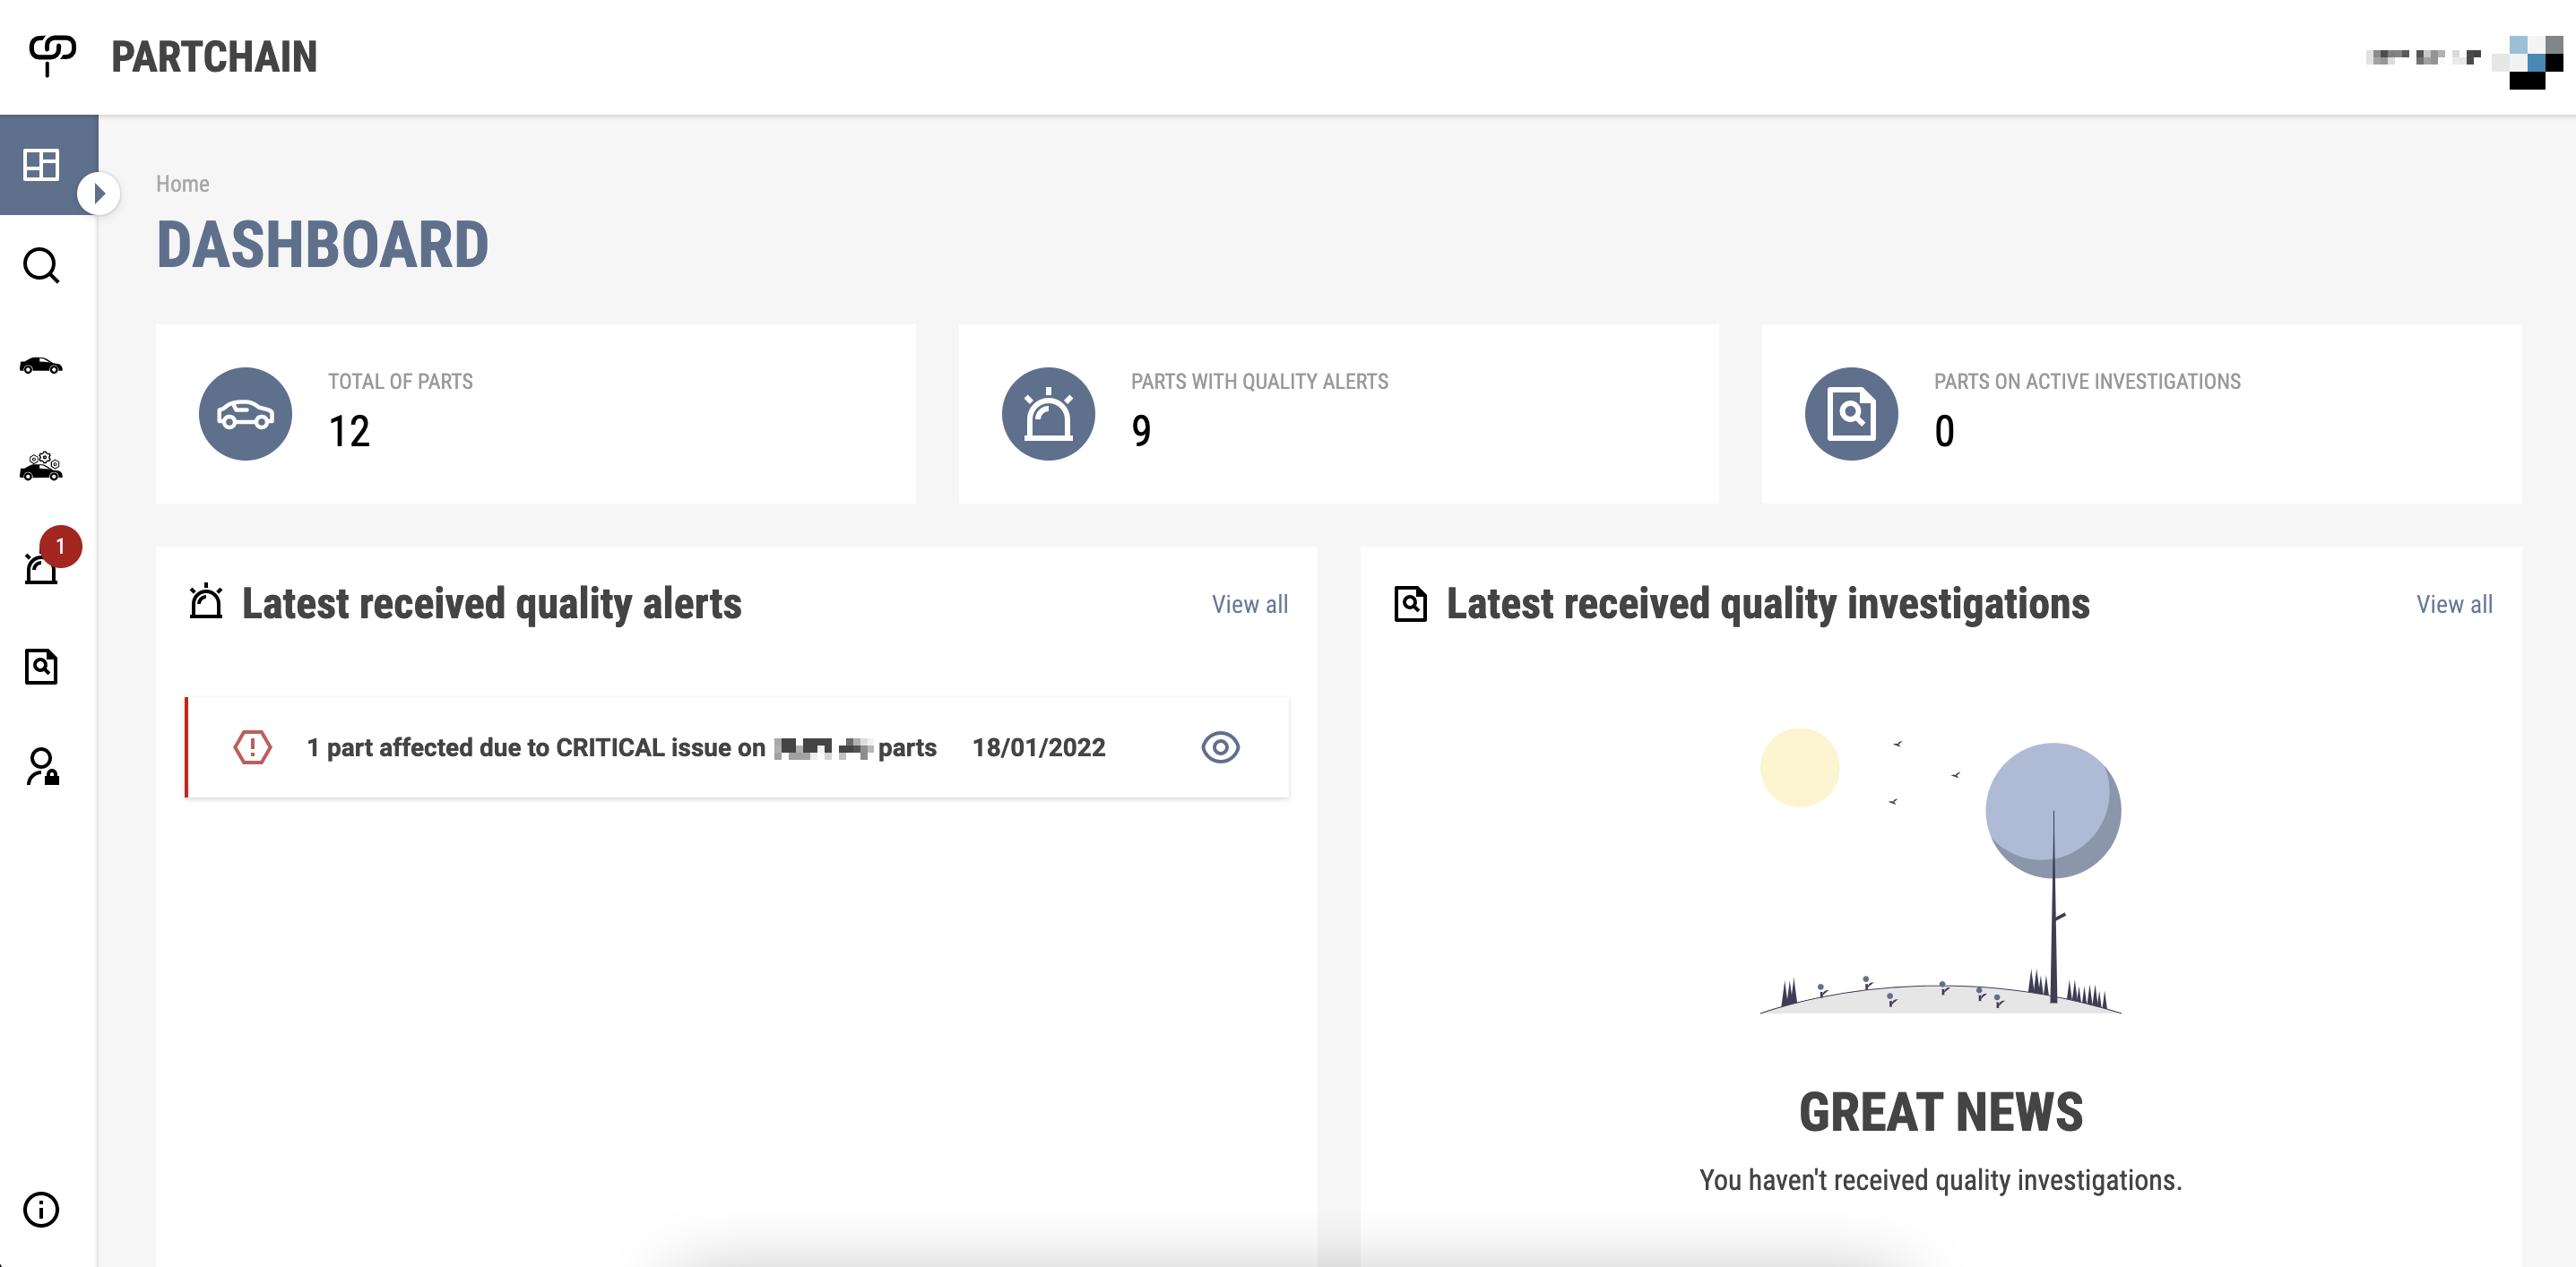Click the info icon at sidebar bottom
The image size is (2576, 1267).
(41, 1210)
